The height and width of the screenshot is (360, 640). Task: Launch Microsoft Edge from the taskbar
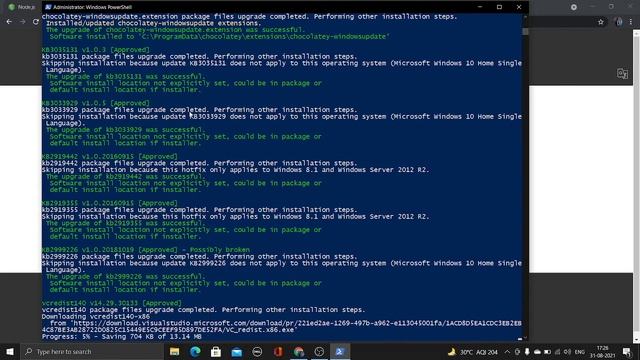[195, 351]
